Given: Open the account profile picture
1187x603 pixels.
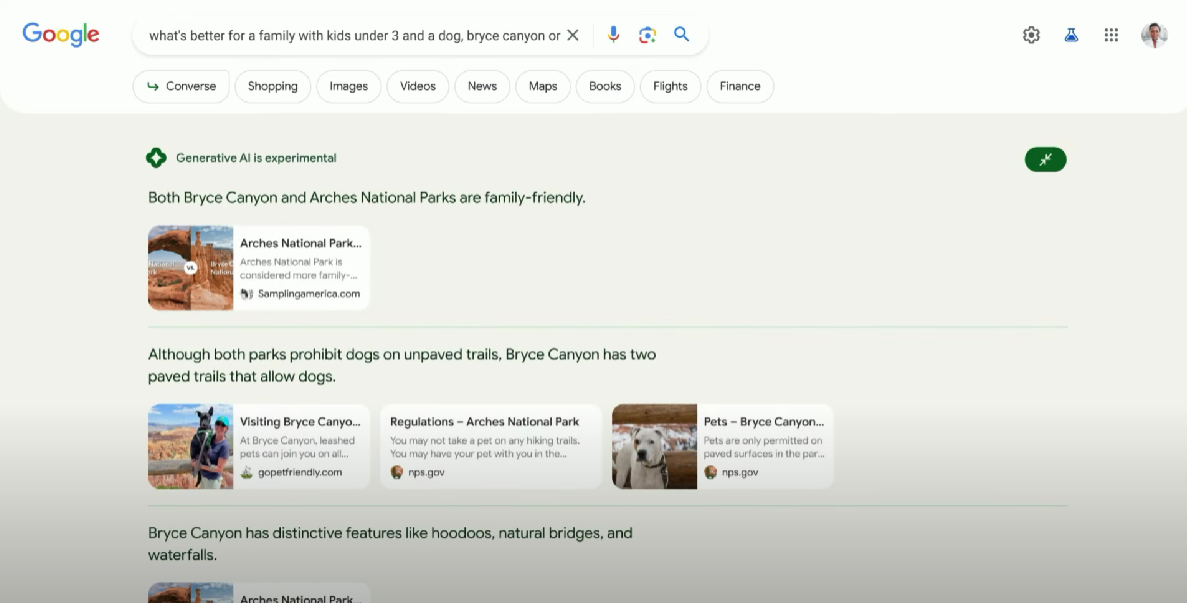Looking at the screenshot, I should pos(1154,35).
